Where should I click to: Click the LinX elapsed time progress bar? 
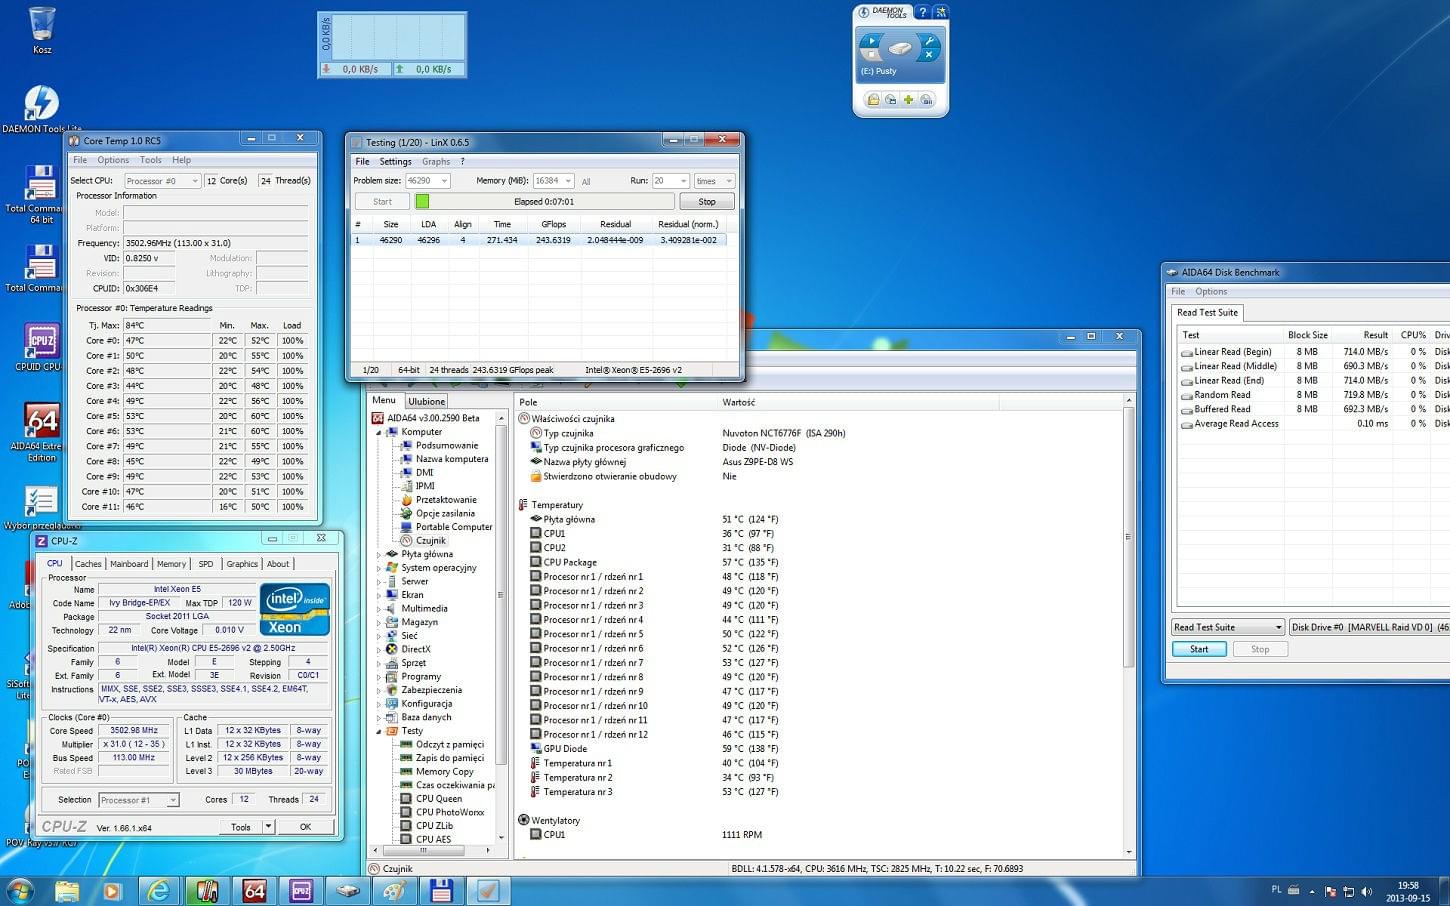pyautogui.click(x=543, y=201)
